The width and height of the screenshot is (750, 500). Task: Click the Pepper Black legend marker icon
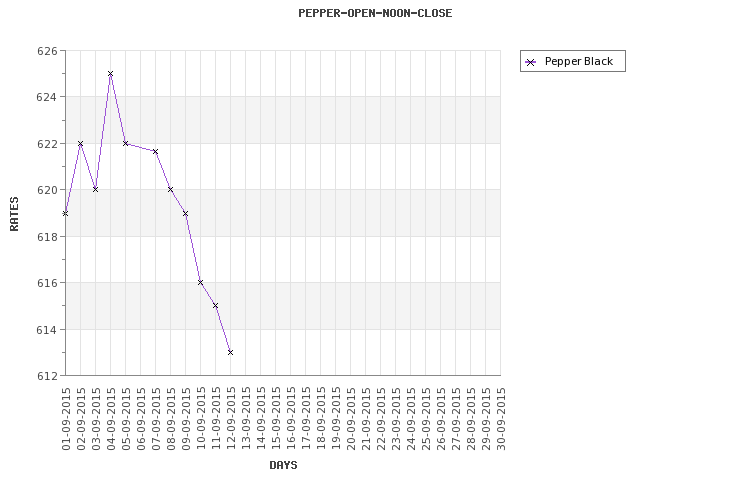pos(531,62)
